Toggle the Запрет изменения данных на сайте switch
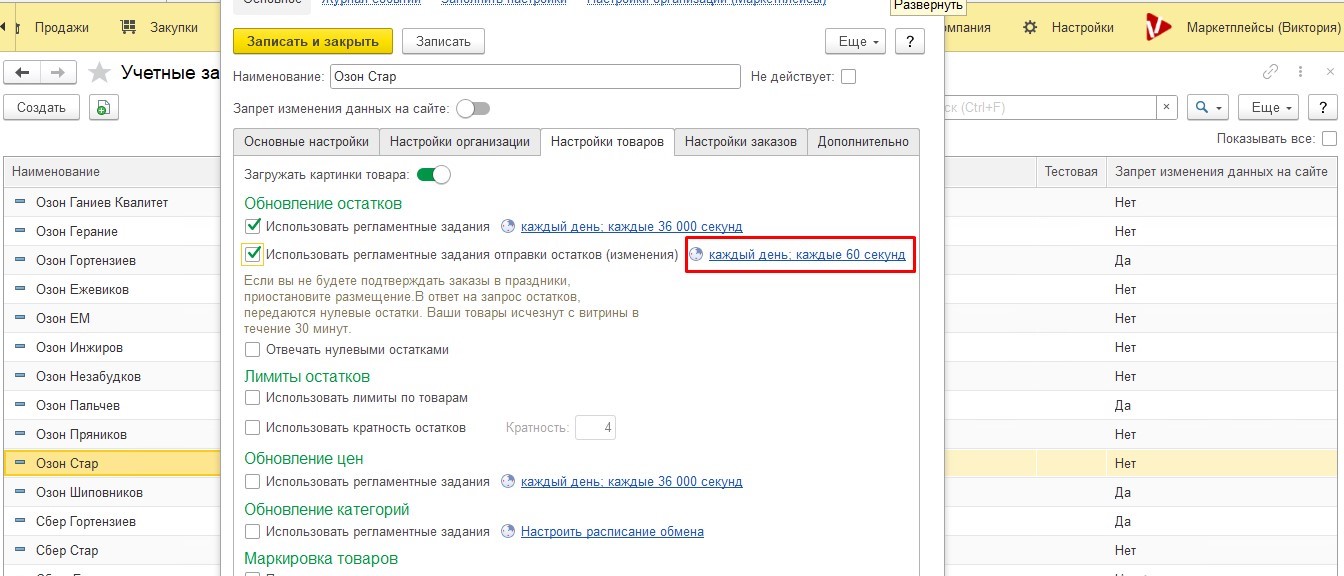The image size is (1344, 576). coord(473,108)
